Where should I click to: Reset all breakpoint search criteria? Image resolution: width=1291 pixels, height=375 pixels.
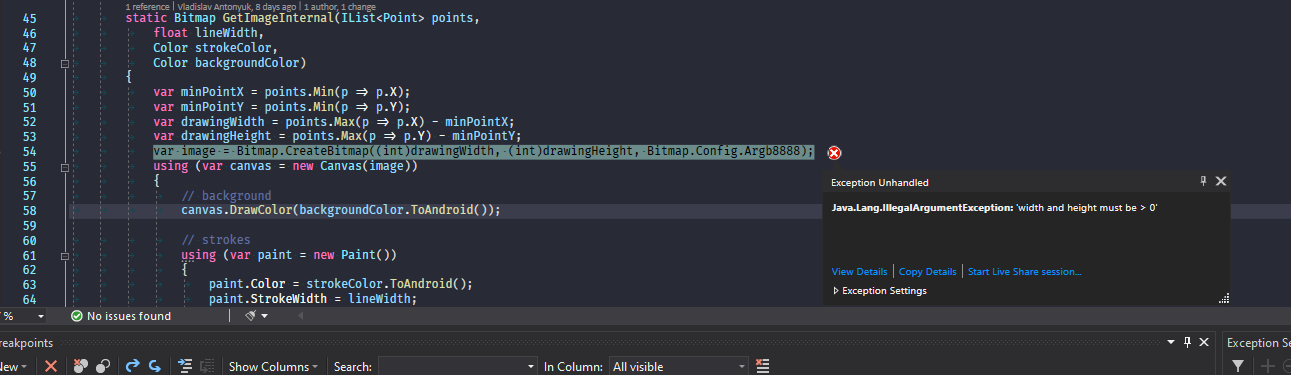coord(763,367)
